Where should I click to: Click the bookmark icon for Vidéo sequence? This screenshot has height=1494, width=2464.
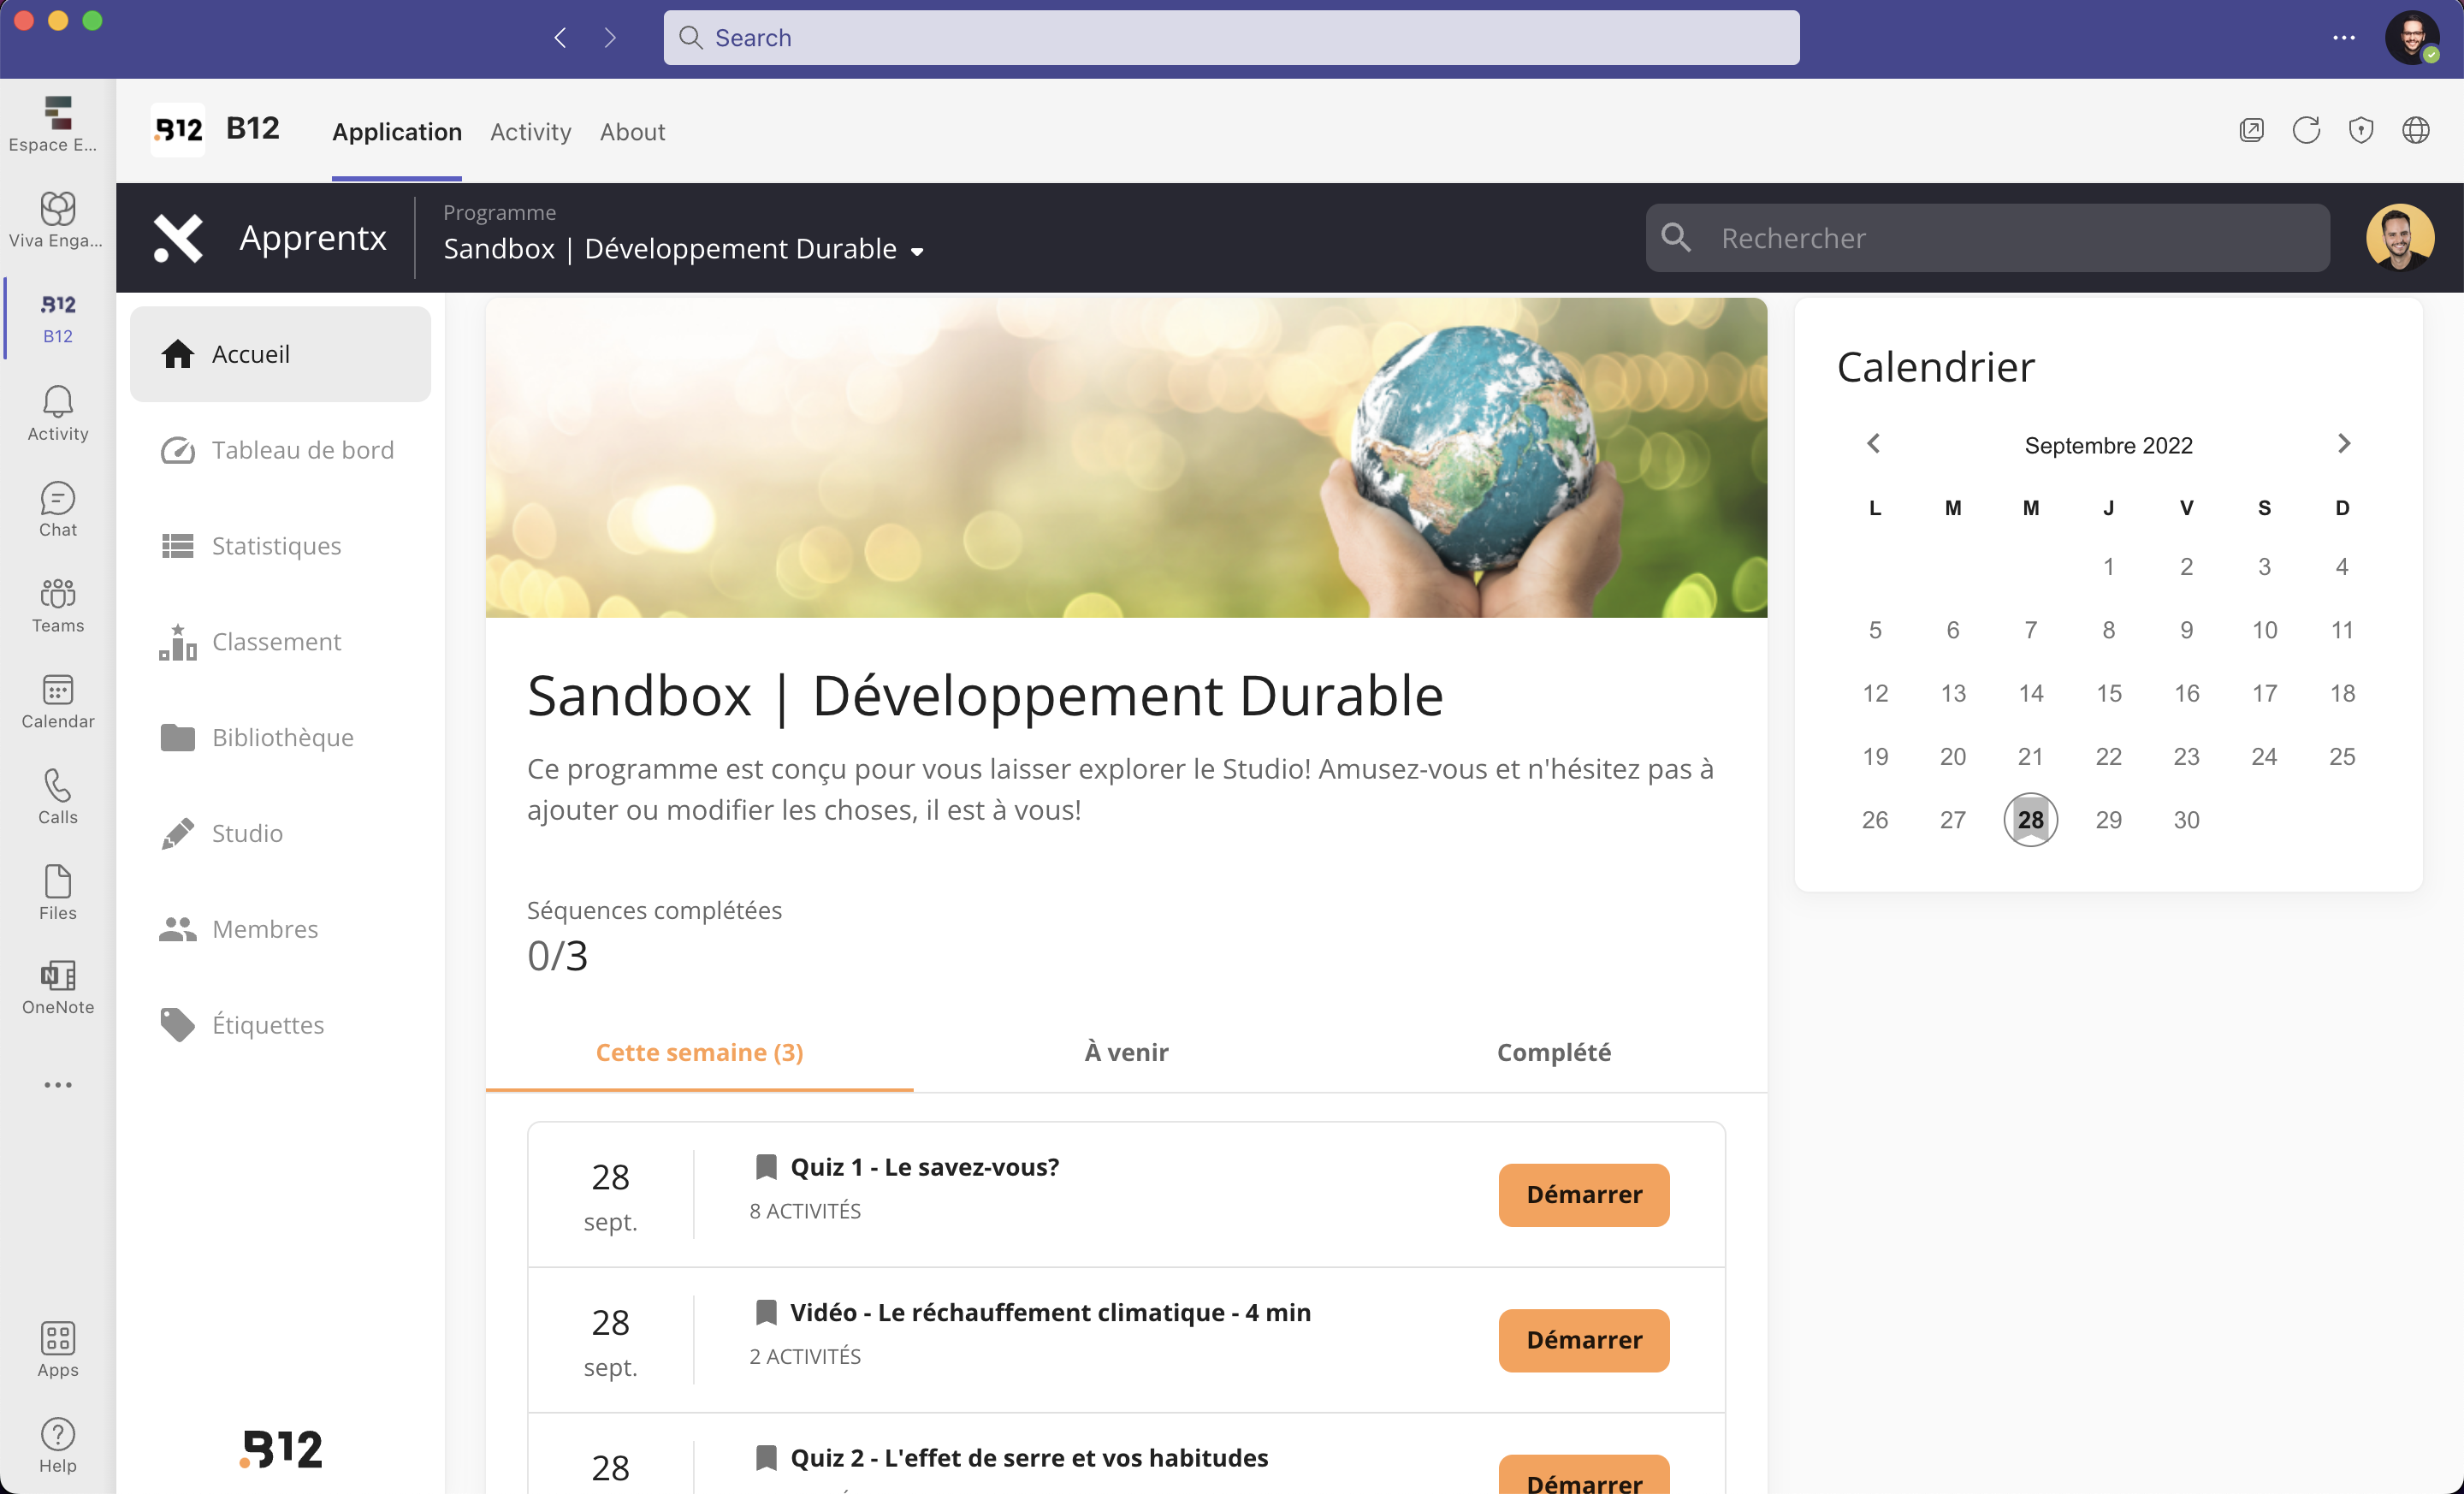point(766,1312)
